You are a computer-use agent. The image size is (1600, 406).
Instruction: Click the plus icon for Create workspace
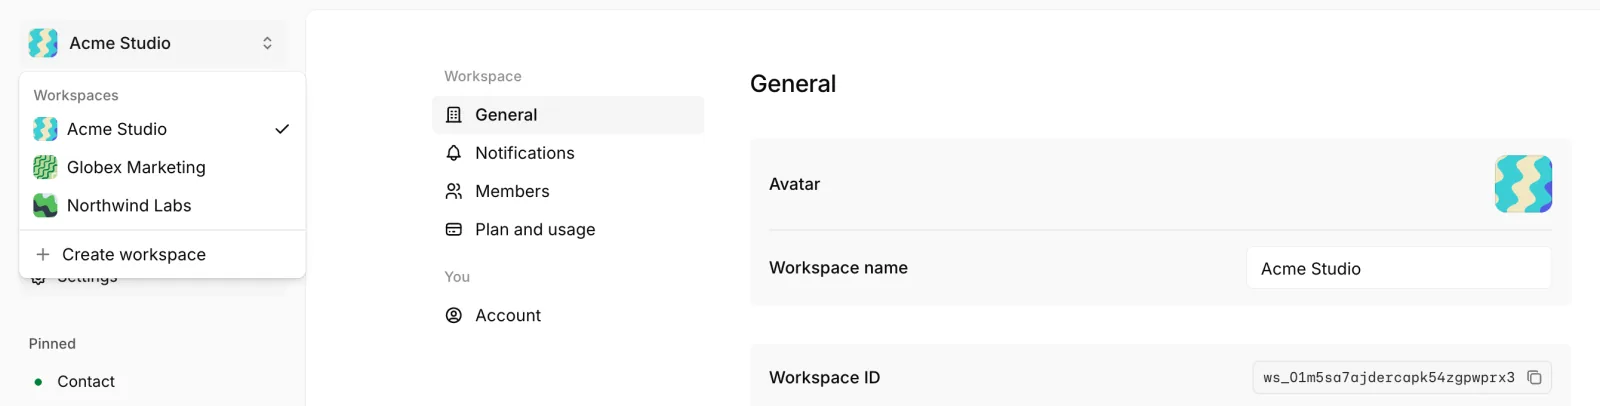(x=43, y=254)
